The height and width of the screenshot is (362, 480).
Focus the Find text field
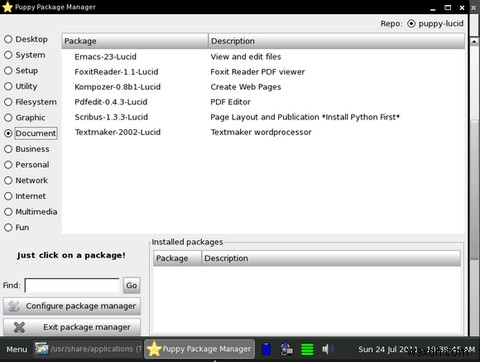[x=72, y=285]
